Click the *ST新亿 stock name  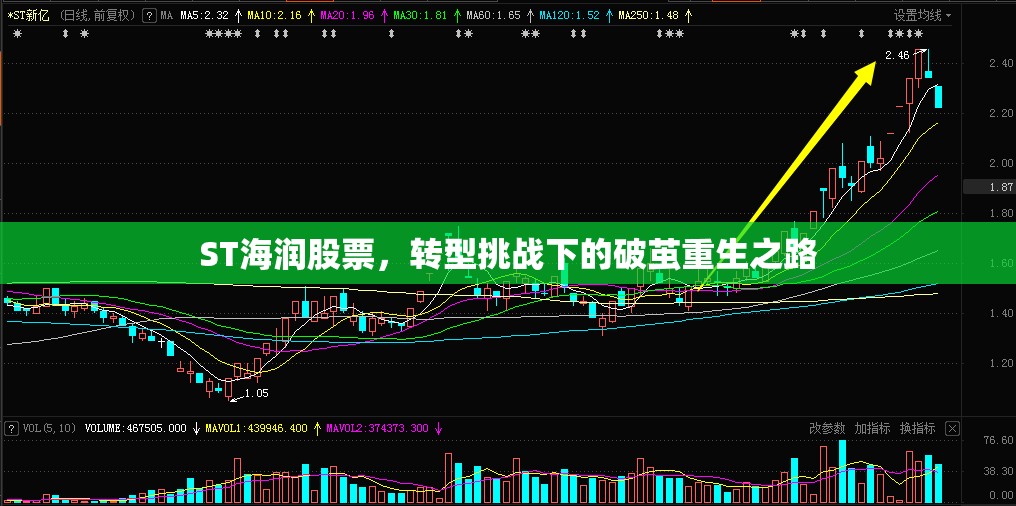(x=28, y=15)
